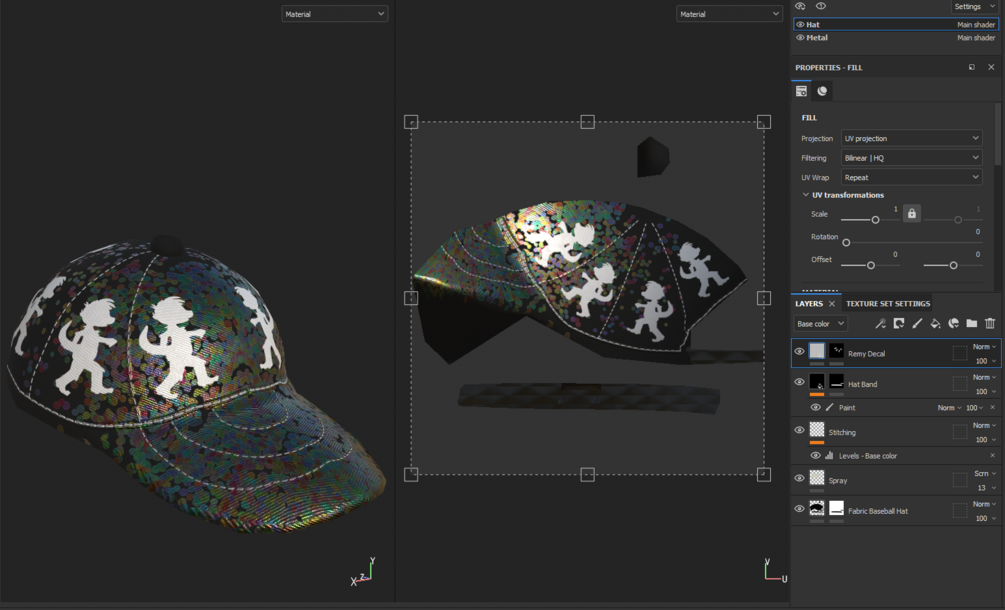Select the Hat texture set

click(895, 24)
